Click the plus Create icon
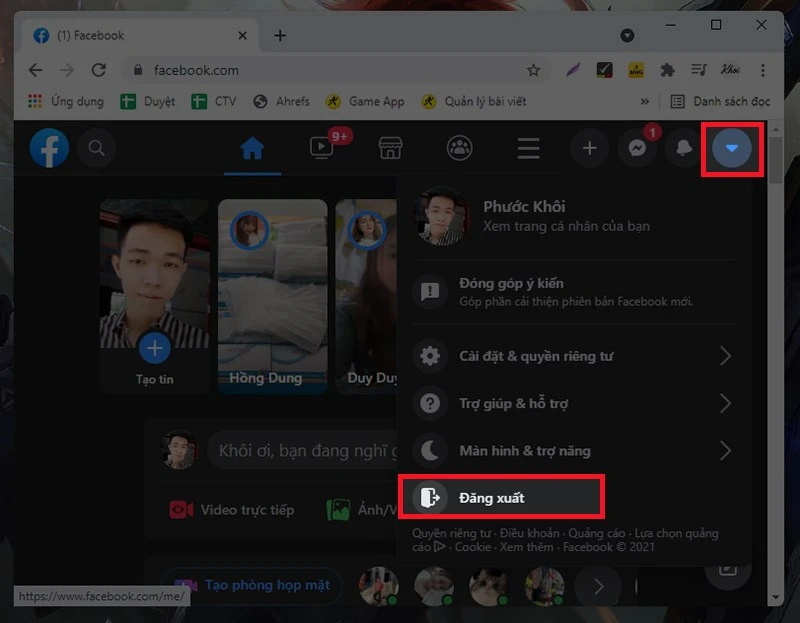The width and height of the screenshot is (800, 623). 589,149
